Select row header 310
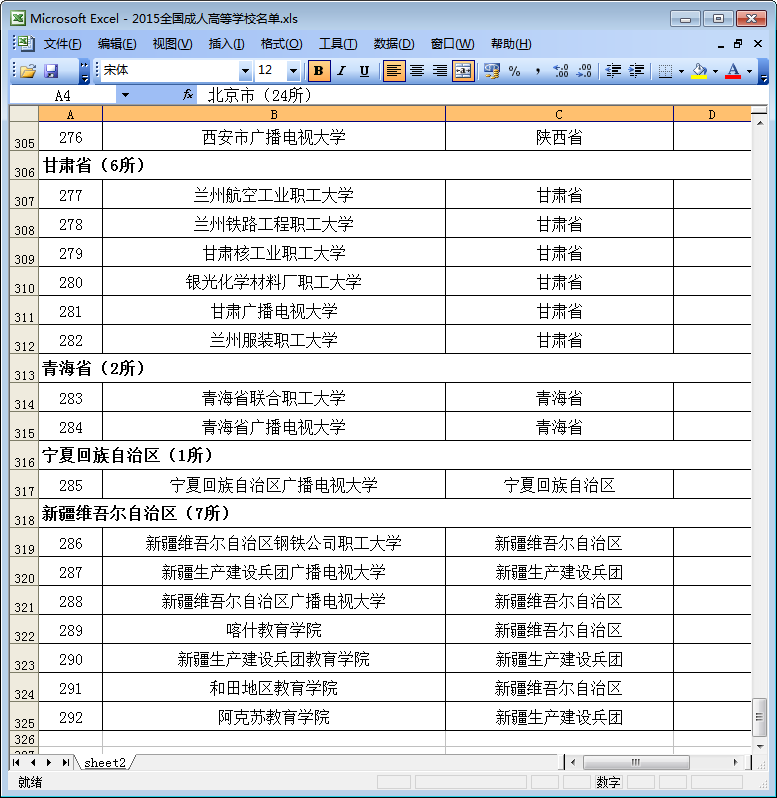 click(24, 282)
